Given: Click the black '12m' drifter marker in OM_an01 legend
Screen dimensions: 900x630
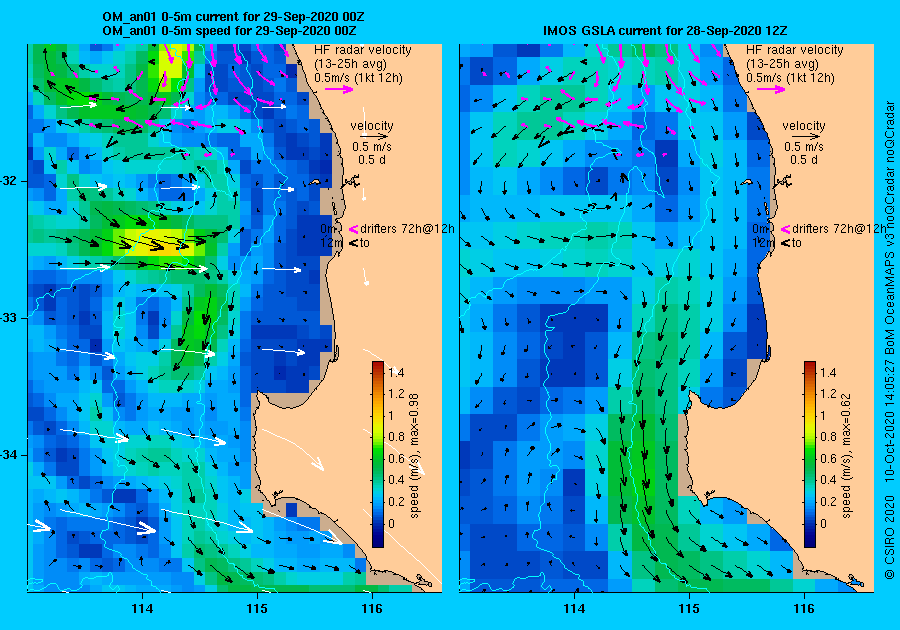Looking at the screenshot, I should (x=354, y=243).
